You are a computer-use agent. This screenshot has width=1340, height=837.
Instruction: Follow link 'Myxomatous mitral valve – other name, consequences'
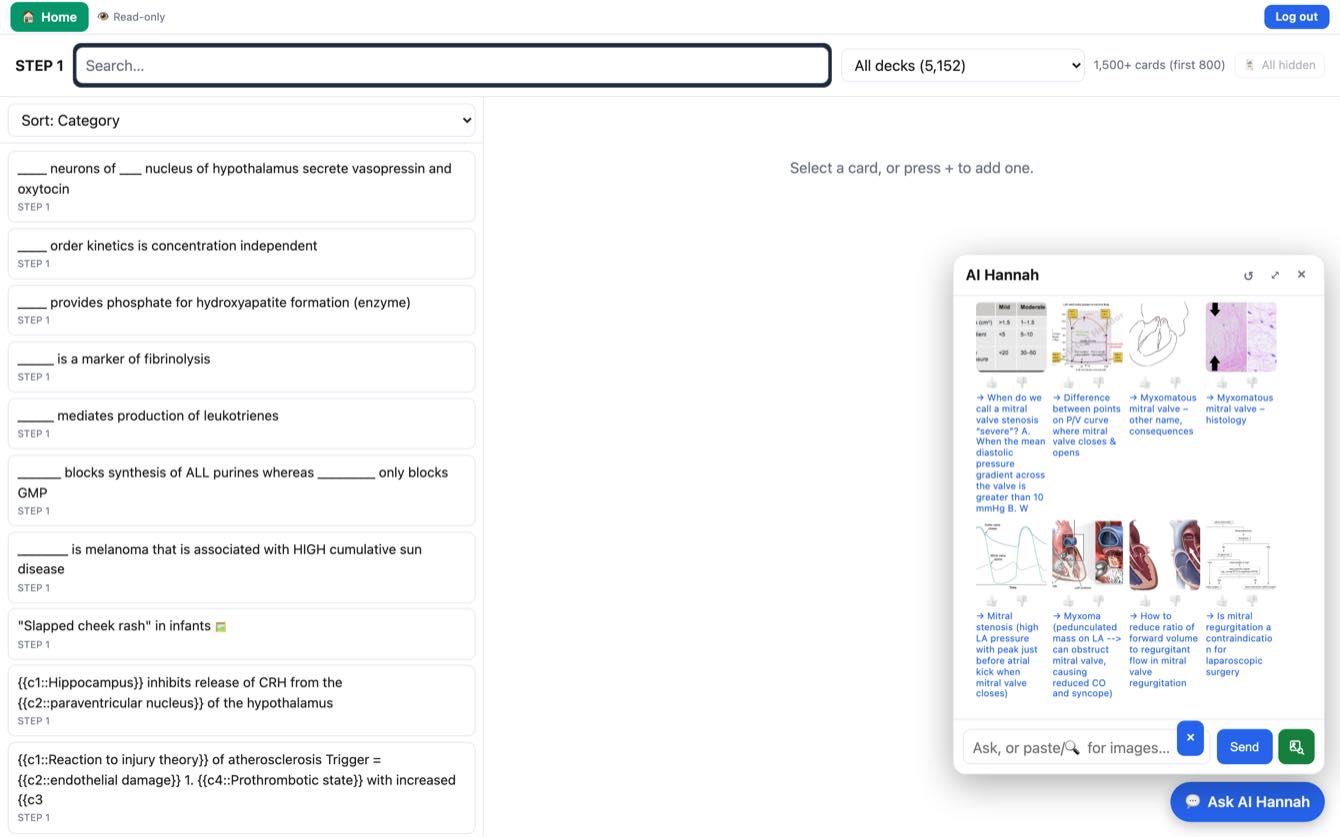click(1163, 414)
